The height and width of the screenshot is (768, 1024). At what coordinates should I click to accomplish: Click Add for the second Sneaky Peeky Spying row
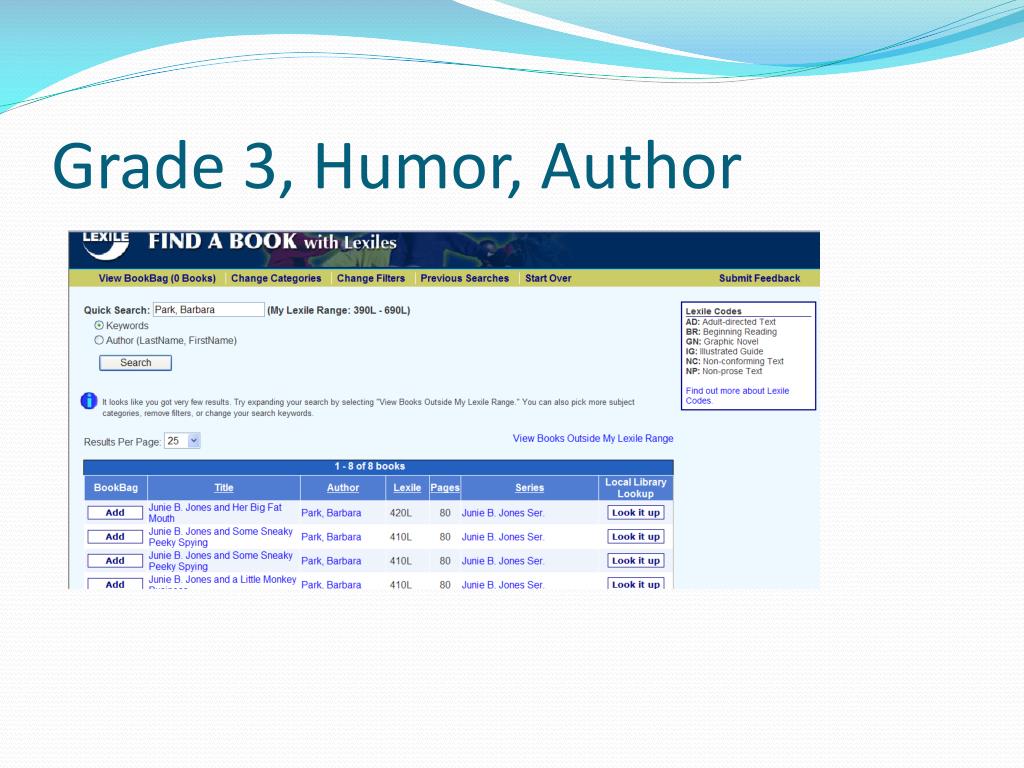[115, 561]
